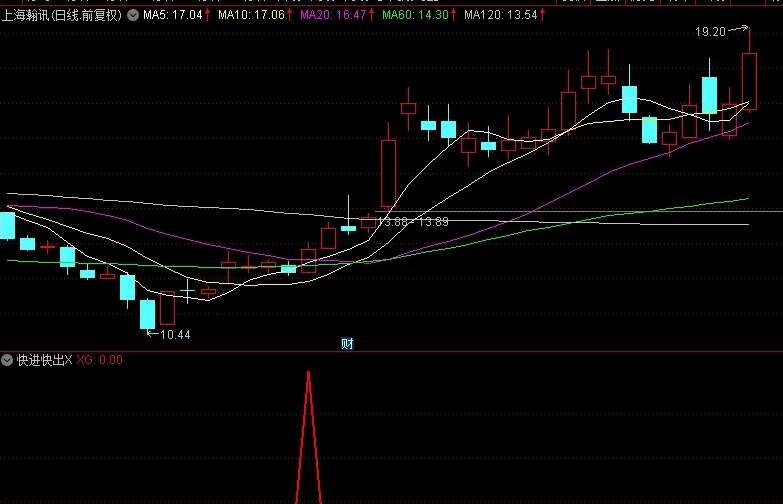Select the cyan candlestick above the 10.44 label
The height and width of the screenshot is (504, 783).
click(x=147, y=314)
